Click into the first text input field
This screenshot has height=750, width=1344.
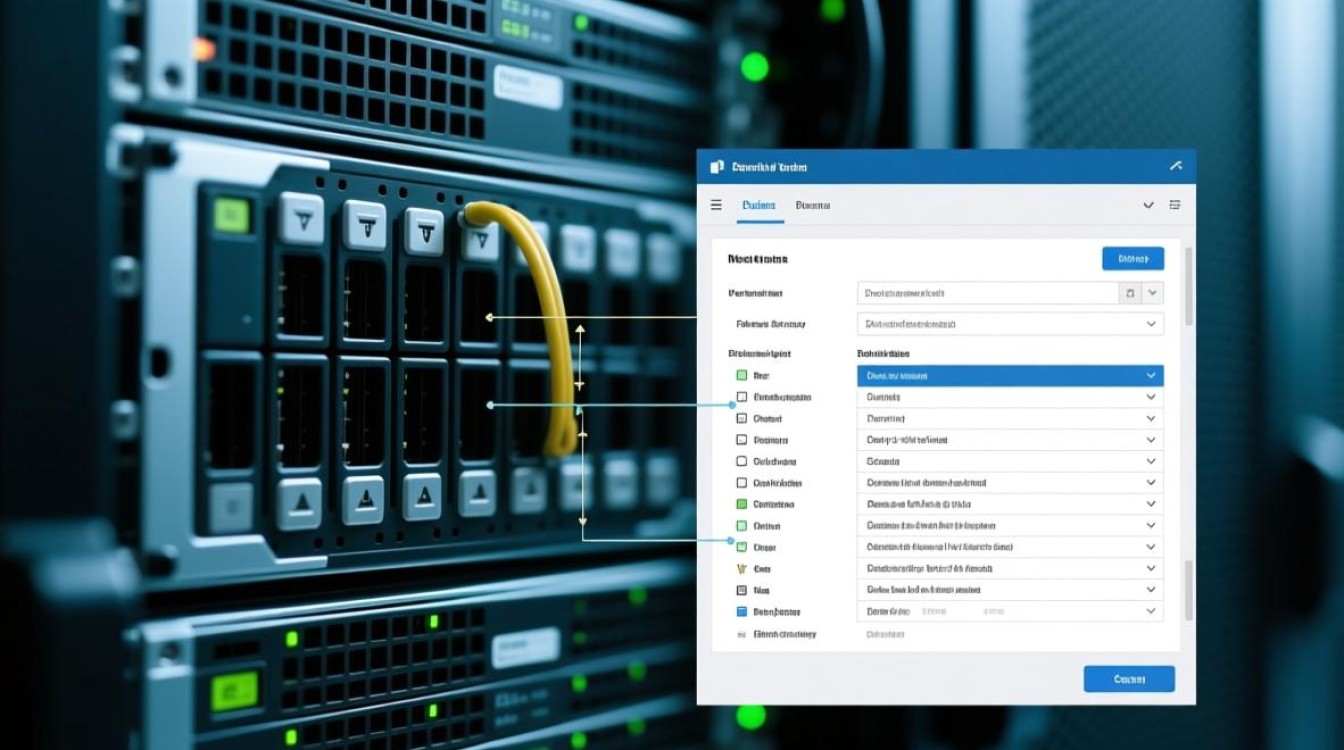coord(985,293)
